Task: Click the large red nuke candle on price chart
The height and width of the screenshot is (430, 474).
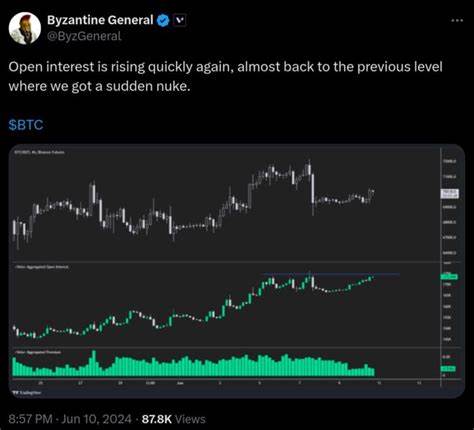Action: click(x=313, y=191)
